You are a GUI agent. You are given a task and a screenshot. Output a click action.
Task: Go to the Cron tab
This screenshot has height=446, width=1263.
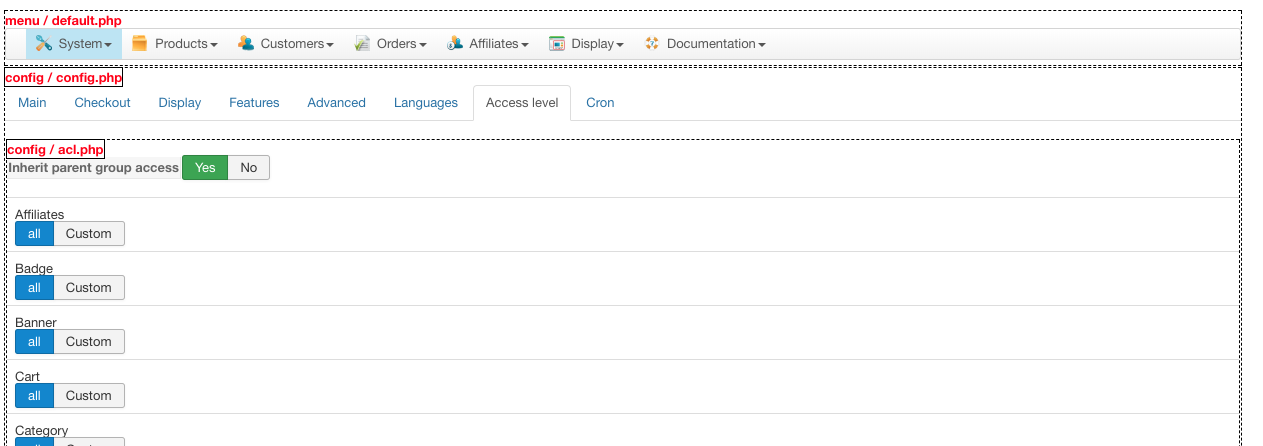pyautogui.click(x=600, y=103)
